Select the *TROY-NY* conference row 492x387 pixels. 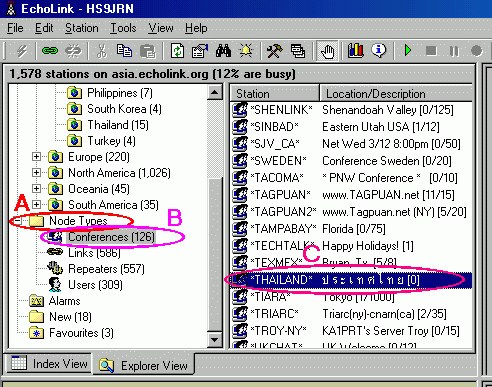[351, 331]
